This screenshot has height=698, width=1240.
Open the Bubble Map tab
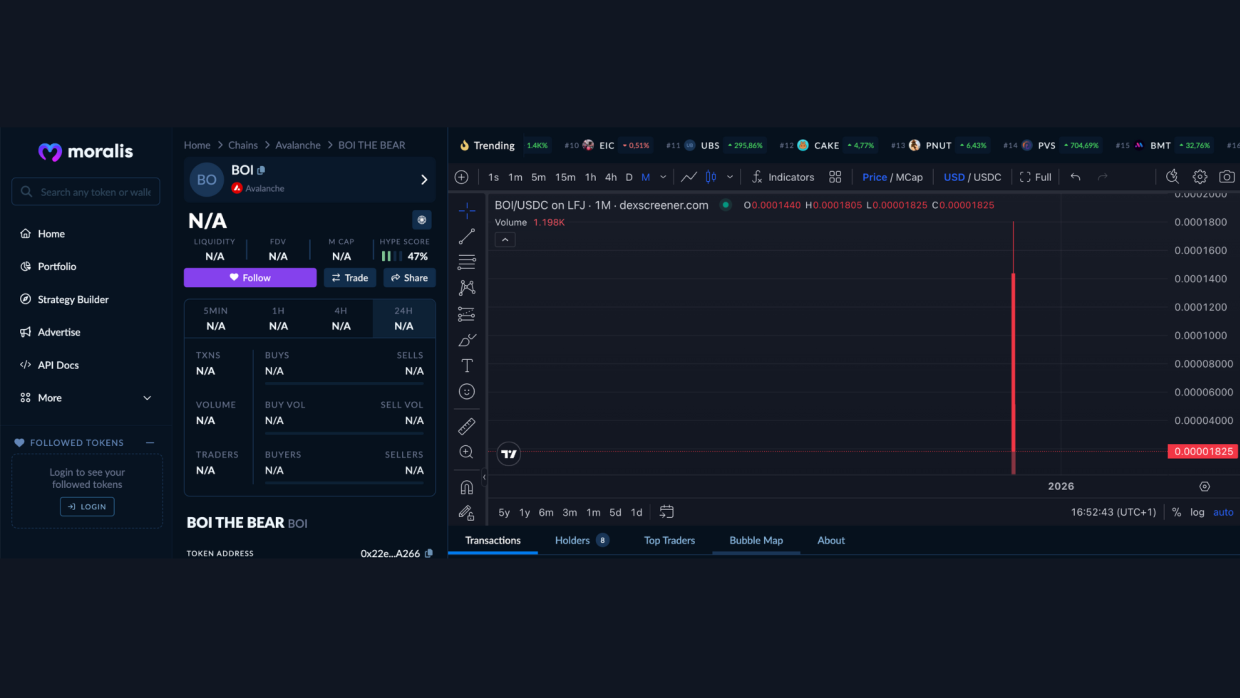[756, 540]
